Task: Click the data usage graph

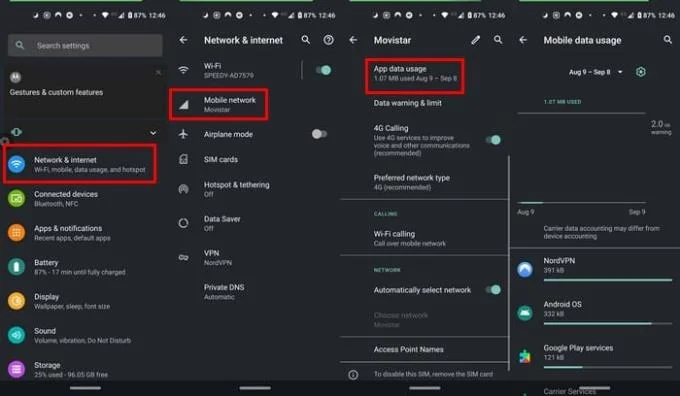Action: (582, 158)
